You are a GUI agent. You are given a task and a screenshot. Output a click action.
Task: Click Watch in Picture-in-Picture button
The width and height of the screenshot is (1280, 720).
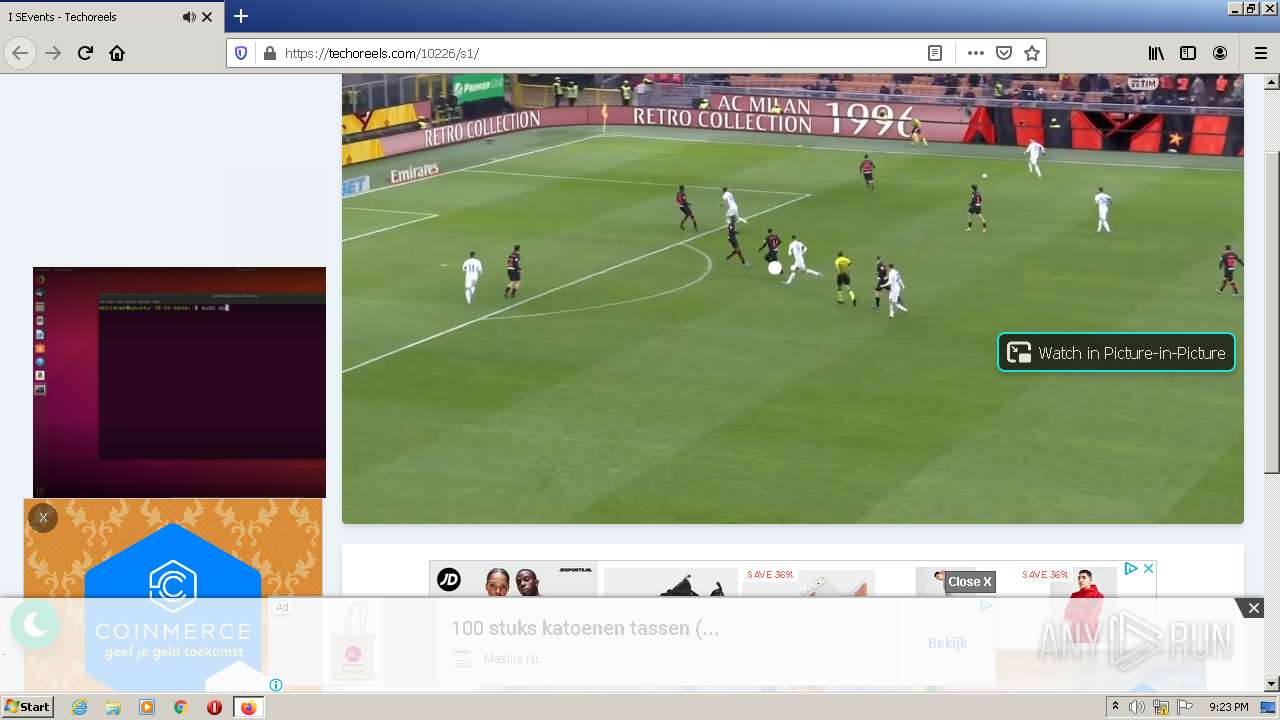point(1116,352)
